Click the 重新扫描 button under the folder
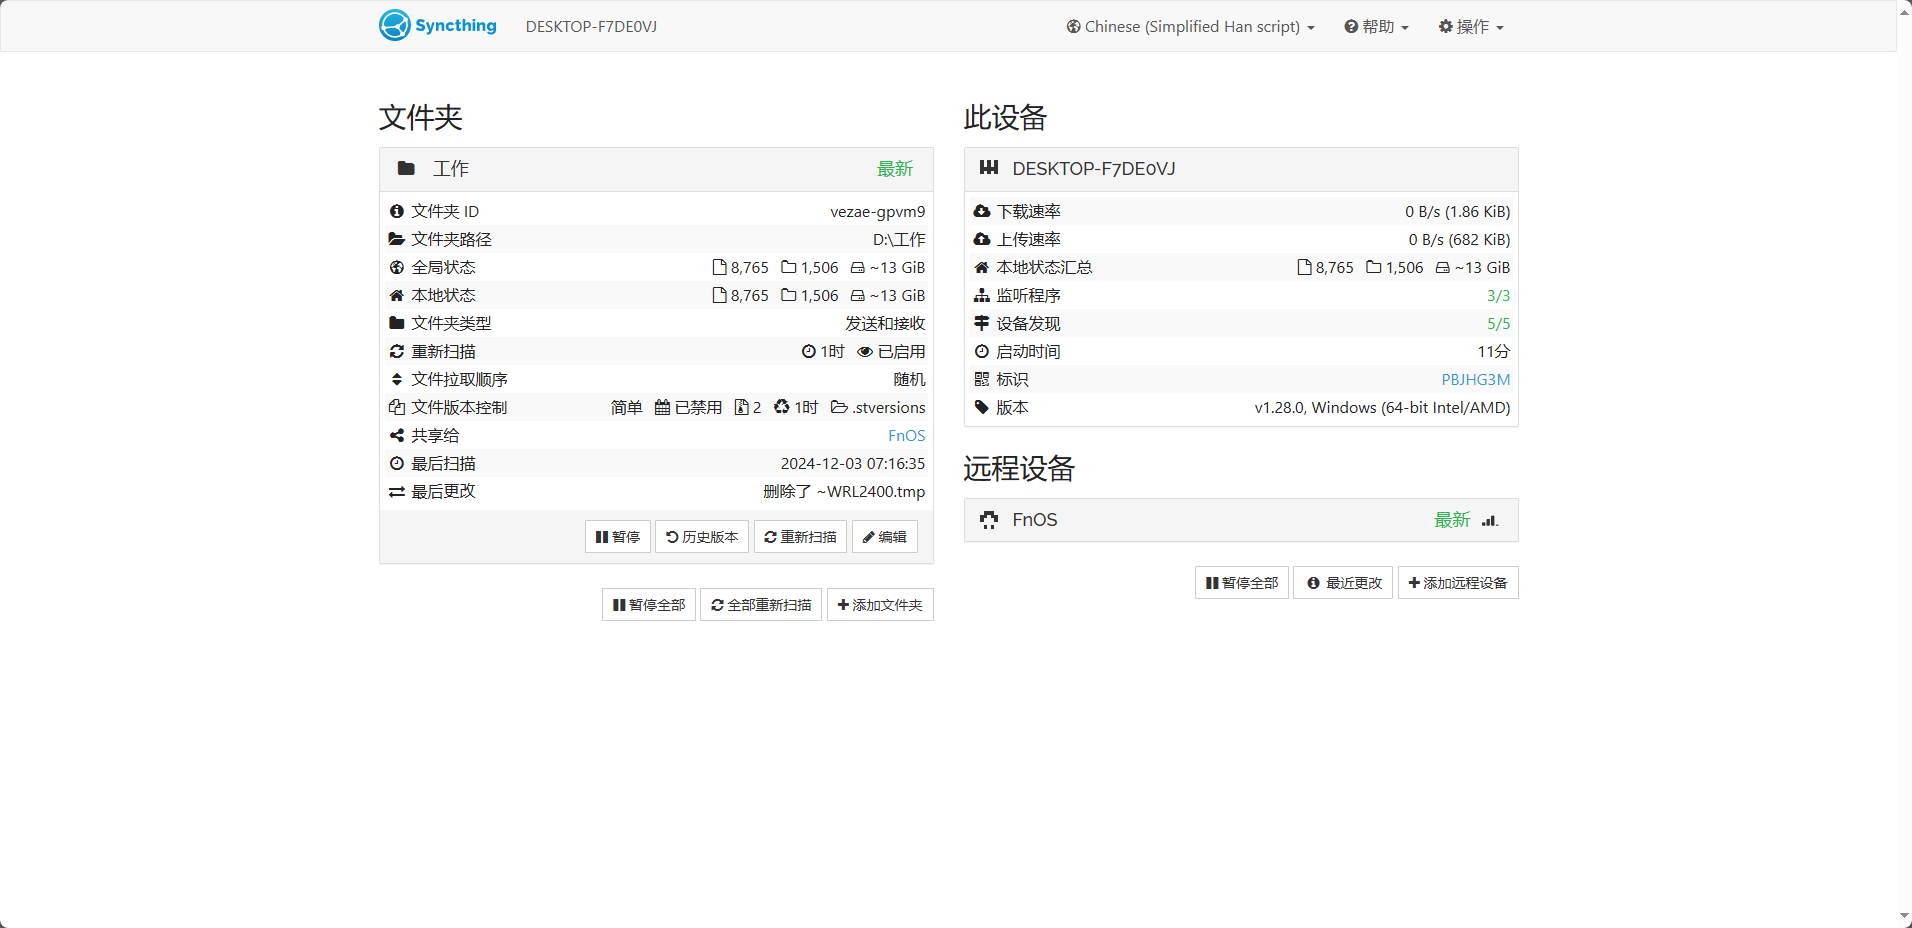The height and width of the screenshot is (928, 1912). point(800,537)
